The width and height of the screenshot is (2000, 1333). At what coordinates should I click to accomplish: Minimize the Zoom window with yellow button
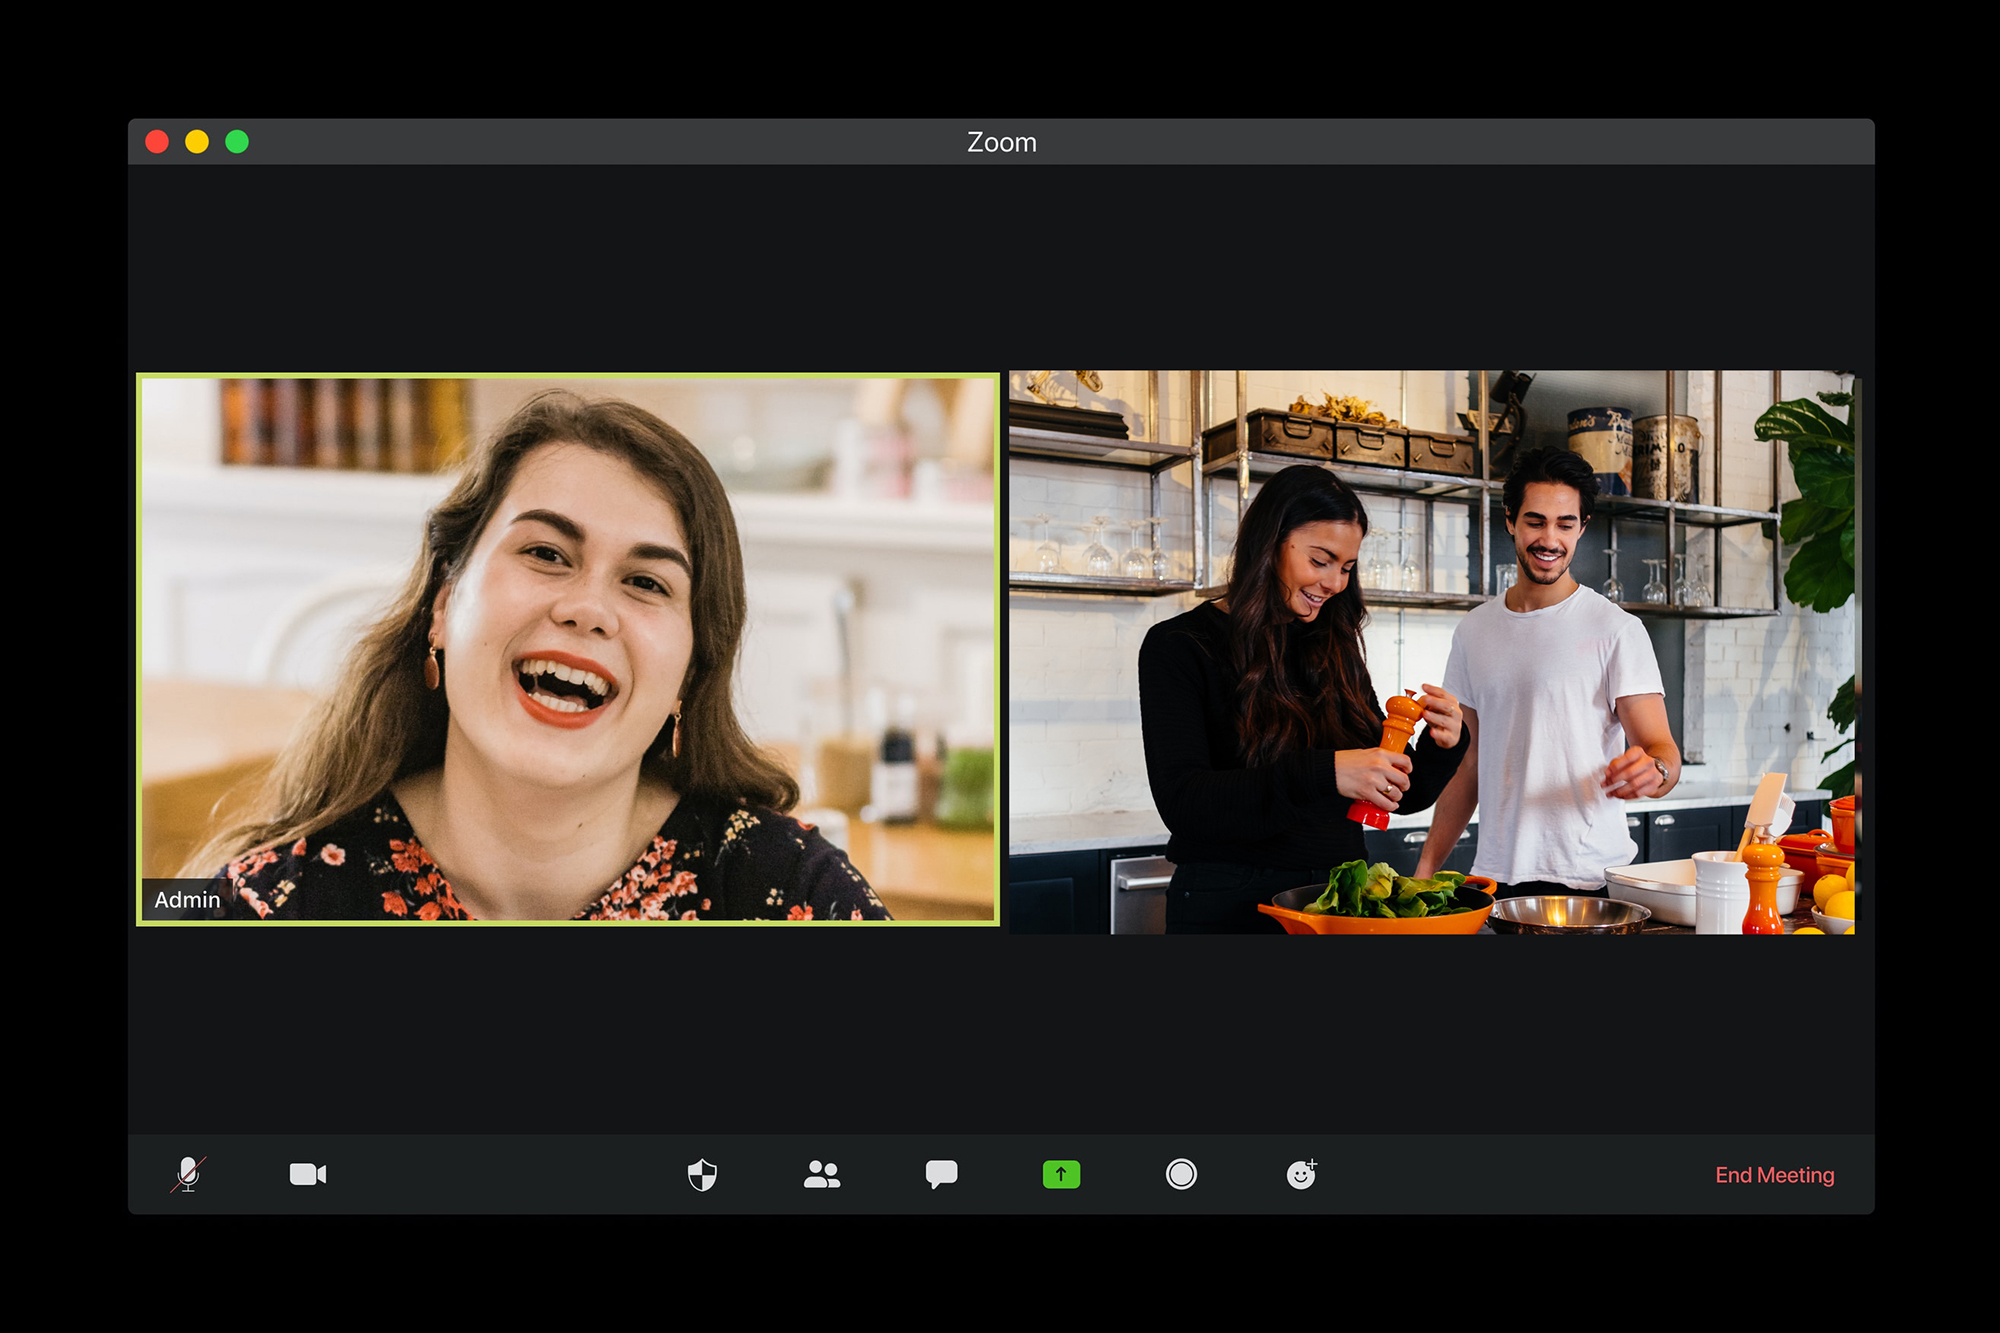197,142
